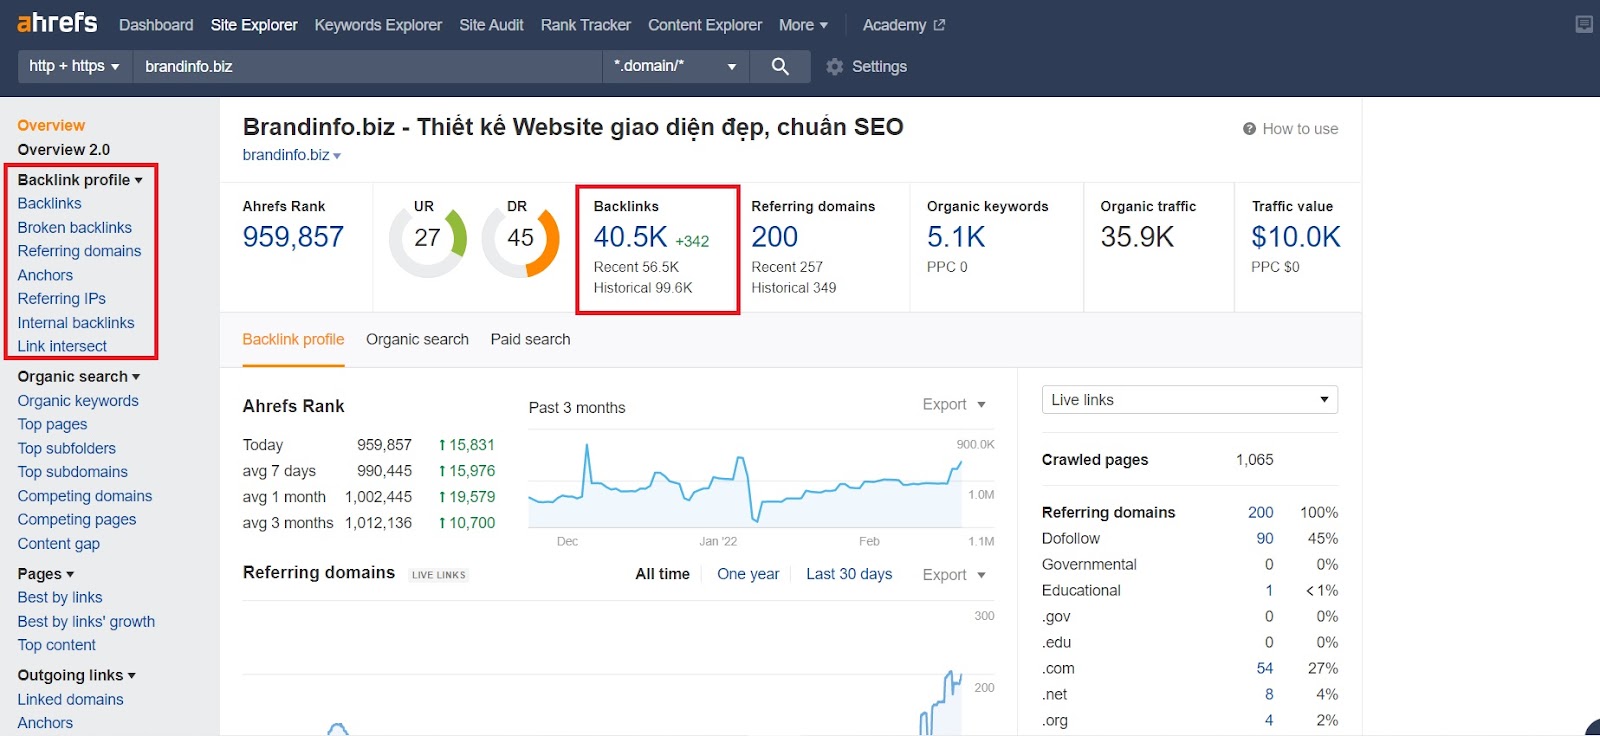Open the brandinfo.biz URL dropdown arrow
1600x736 pixels.
[337, 156]
